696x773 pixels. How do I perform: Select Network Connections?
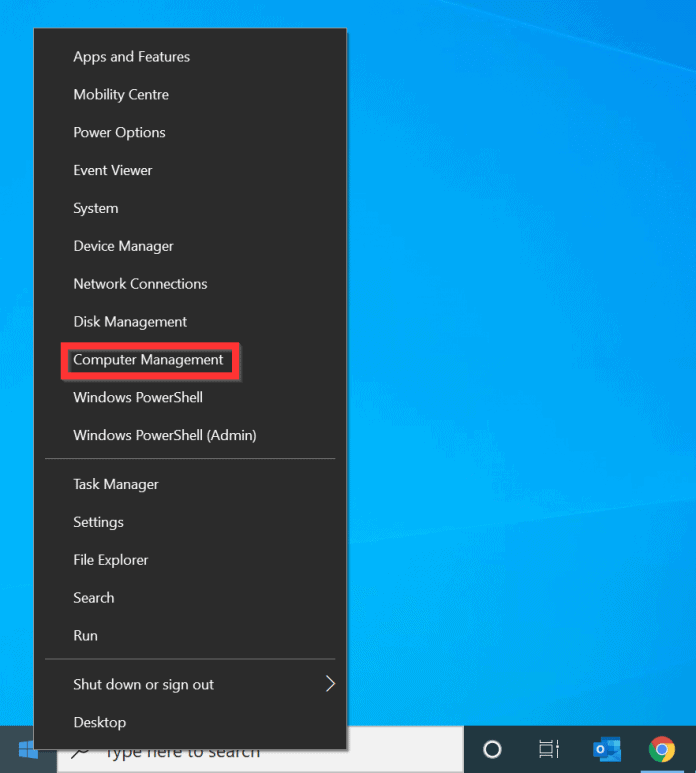click(x=140, y=284)
